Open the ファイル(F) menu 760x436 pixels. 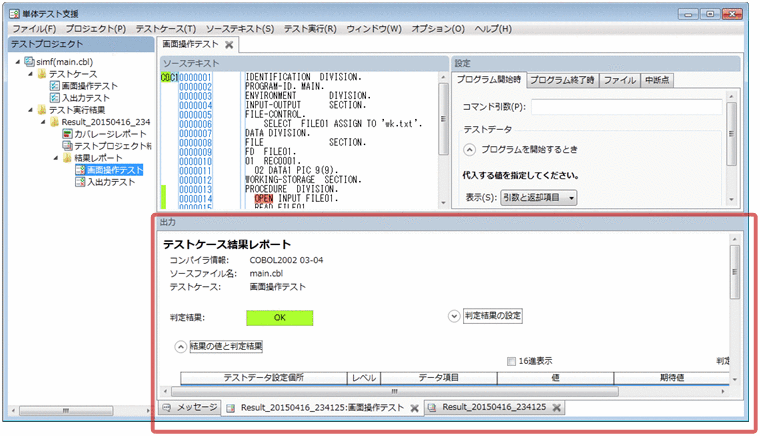coord(34,29)
